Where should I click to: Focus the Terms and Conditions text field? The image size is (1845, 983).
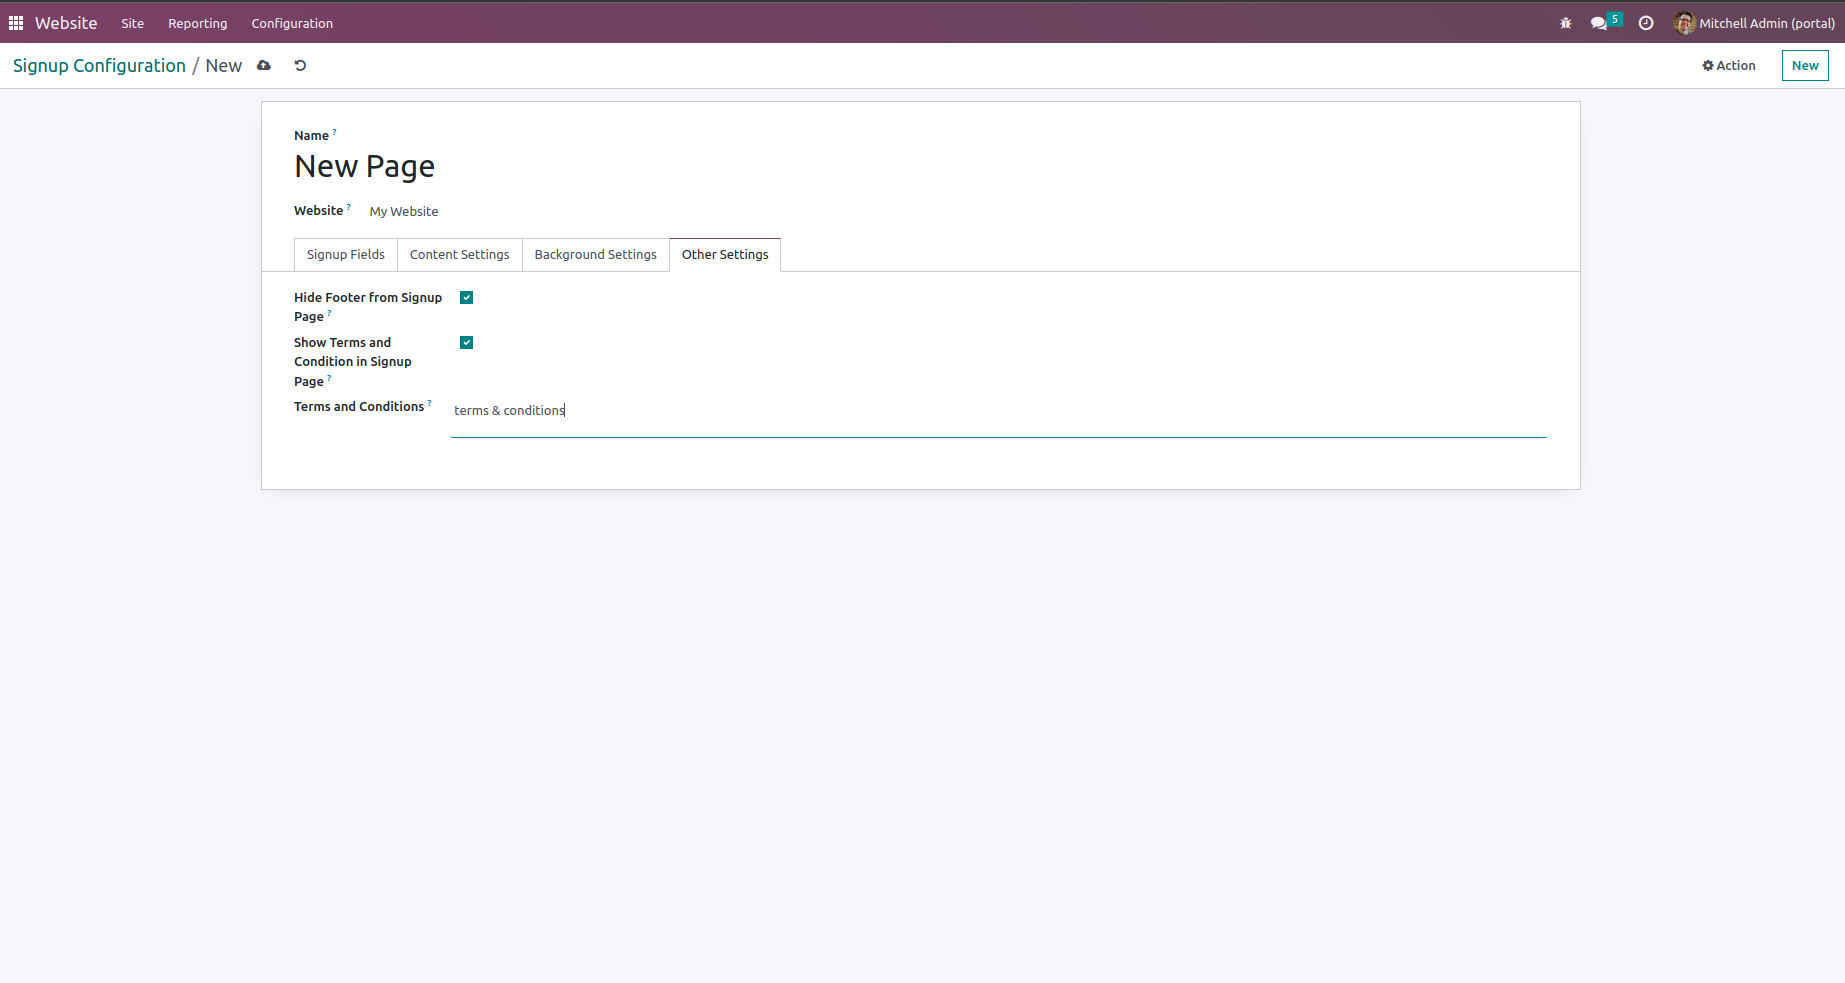pos(998,418)
